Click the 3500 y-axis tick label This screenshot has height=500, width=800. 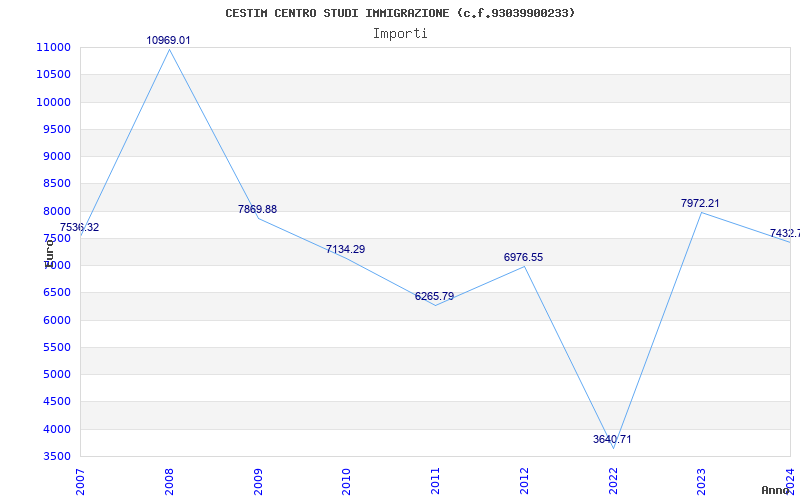coord(56,456)
